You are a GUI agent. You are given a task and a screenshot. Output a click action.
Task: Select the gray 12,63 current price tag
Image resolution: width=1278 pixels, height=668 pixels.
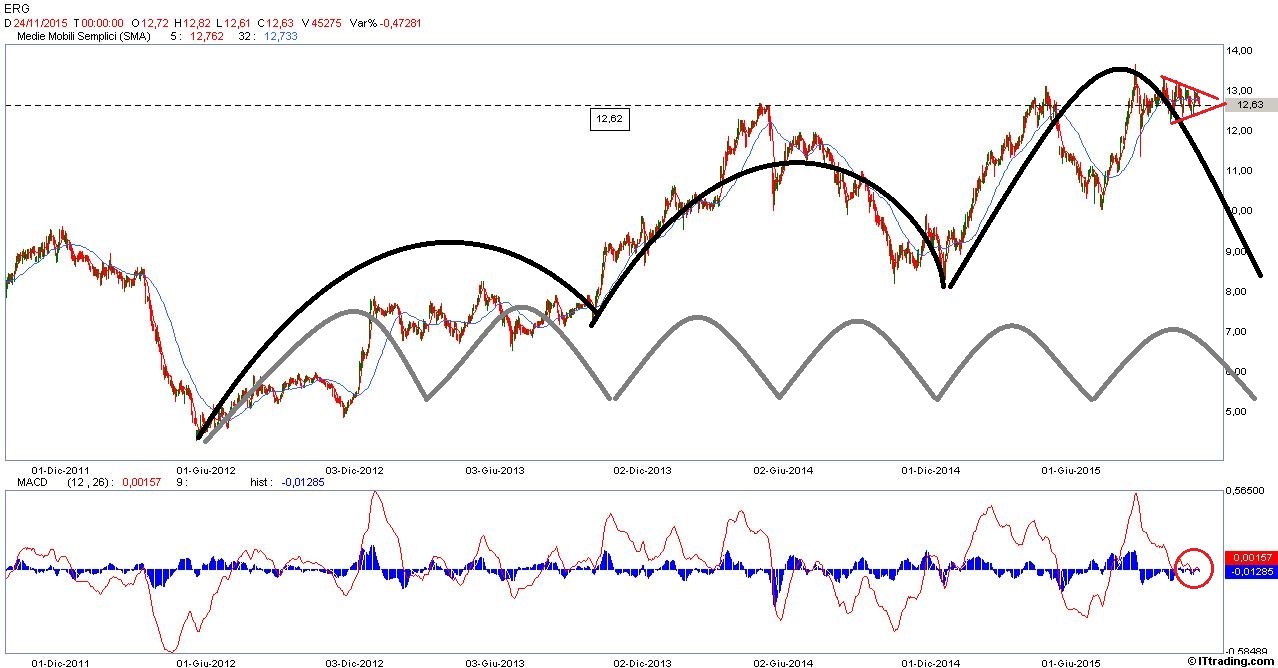point(1250,104)
